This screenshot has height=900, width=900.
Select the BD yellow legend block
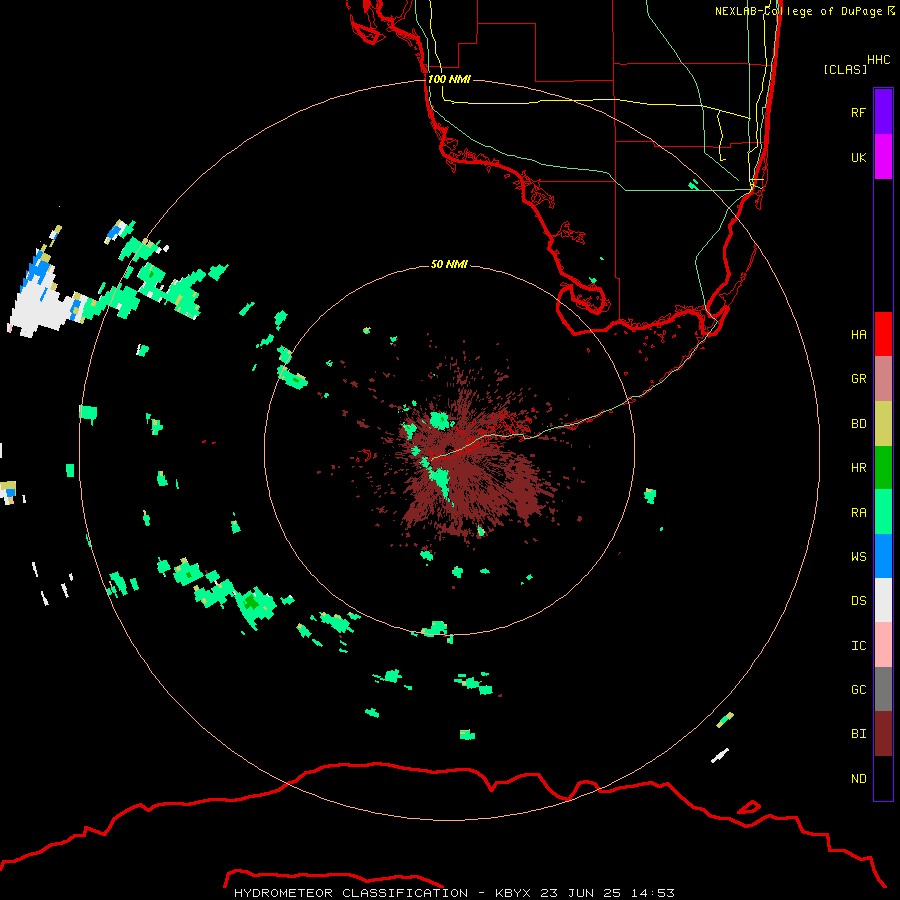(x=883, y=424)
